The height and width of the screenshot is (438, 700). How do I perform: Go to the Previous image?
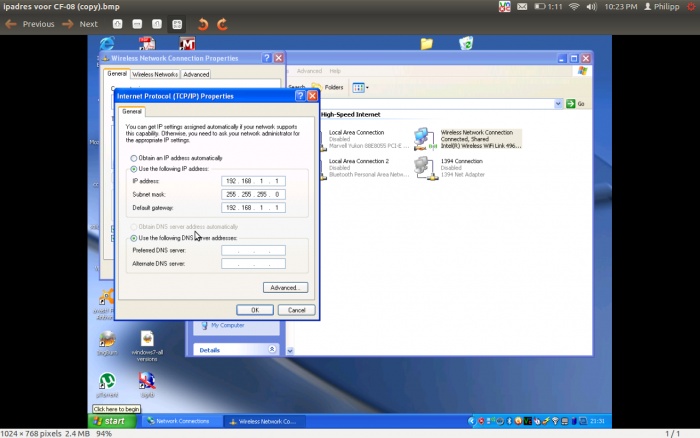pos(29,24)
